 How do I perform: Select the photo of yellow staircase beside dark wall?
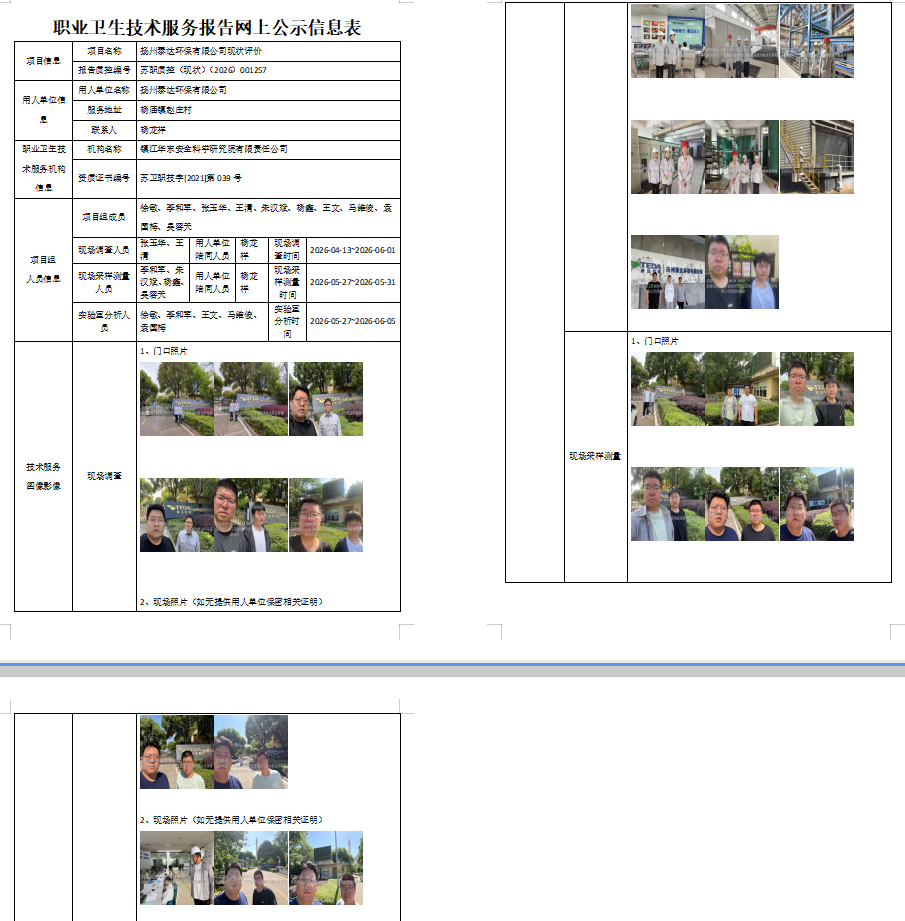(x=817, y=157)
